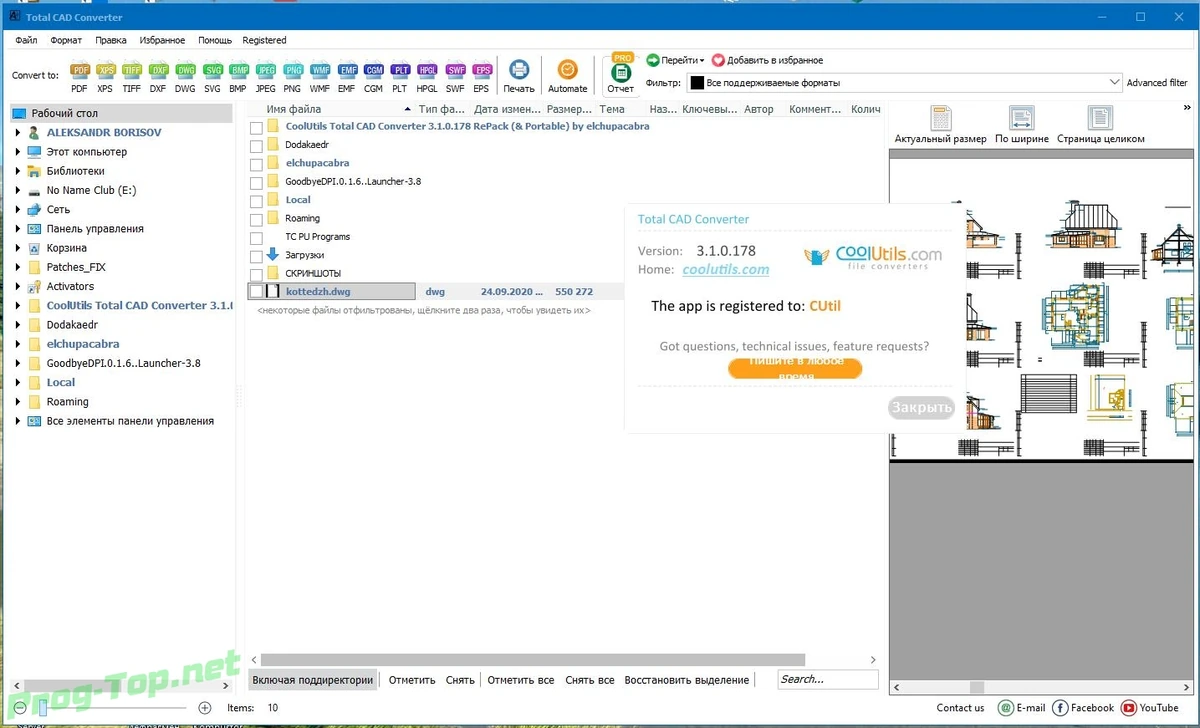Check the Local folder row checkbox
This screenshot has height=728, width=1200.
[257, 201]
